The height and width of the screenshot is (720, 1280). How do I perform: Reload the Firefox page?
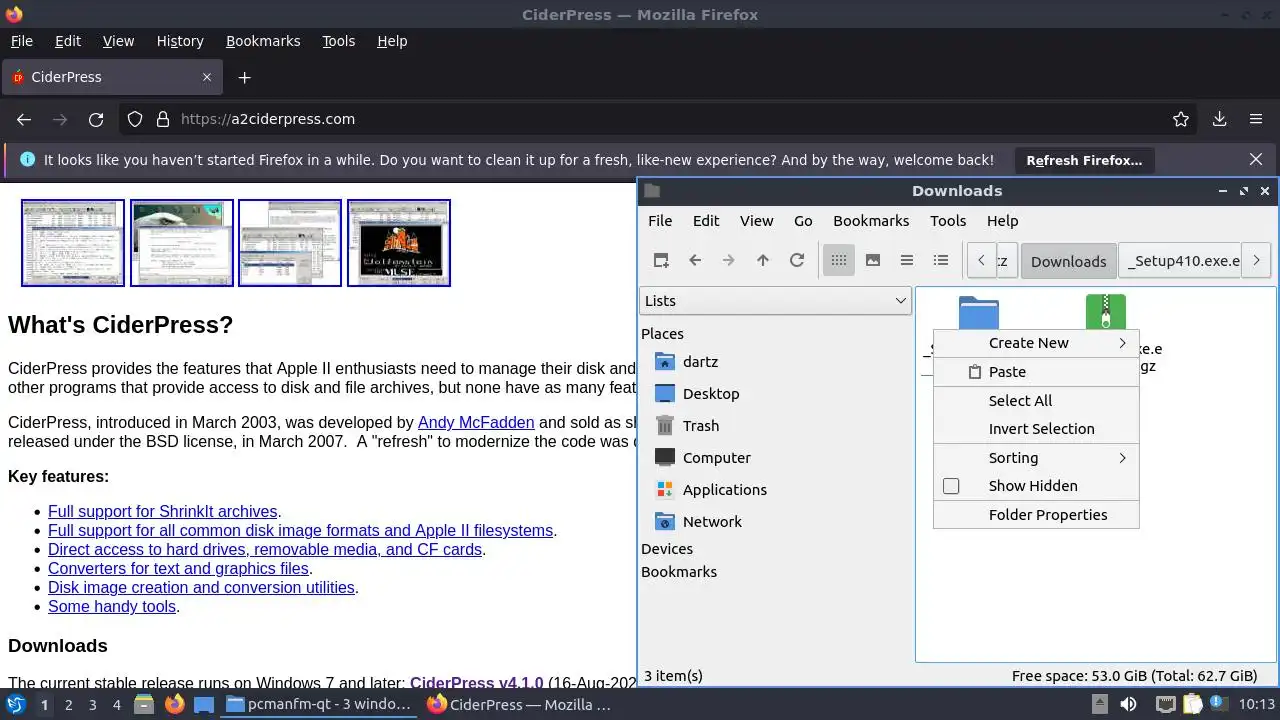coord(96,119)
